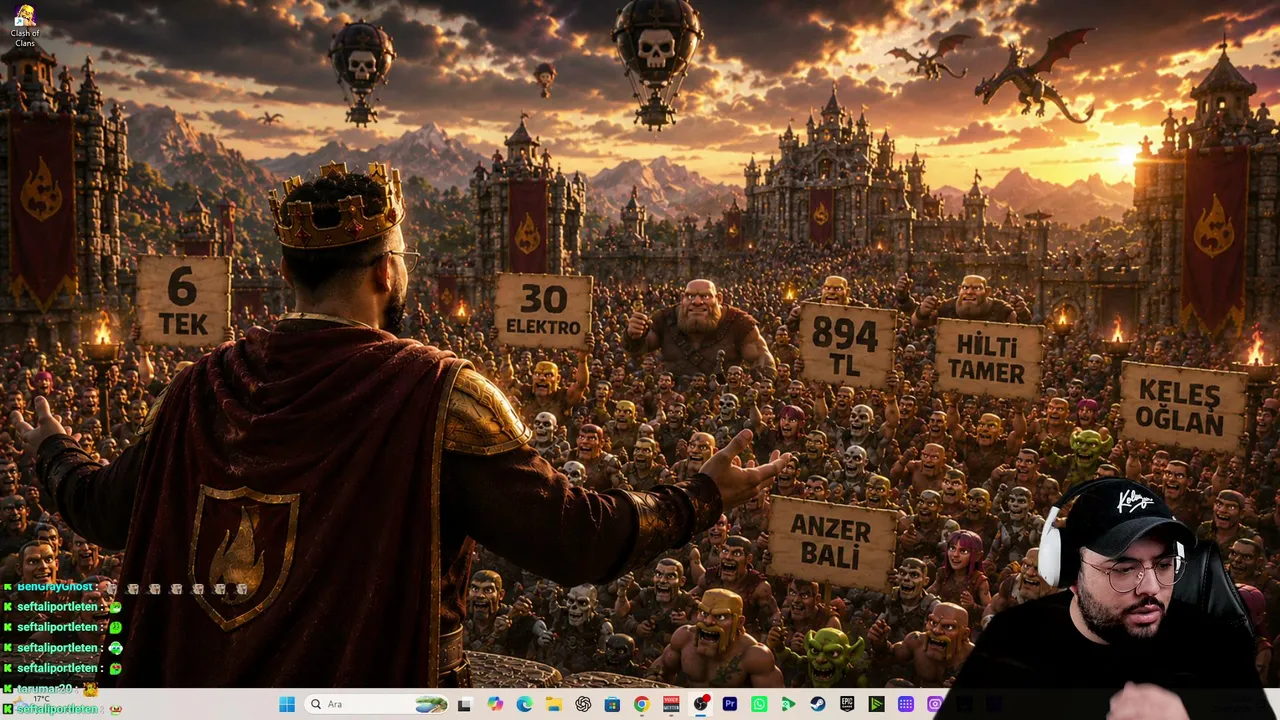The height and width of the screenshot is (720, 1280).
Task: Open the Clash of Clans desktop shortcut
Action: coord(25,26)
